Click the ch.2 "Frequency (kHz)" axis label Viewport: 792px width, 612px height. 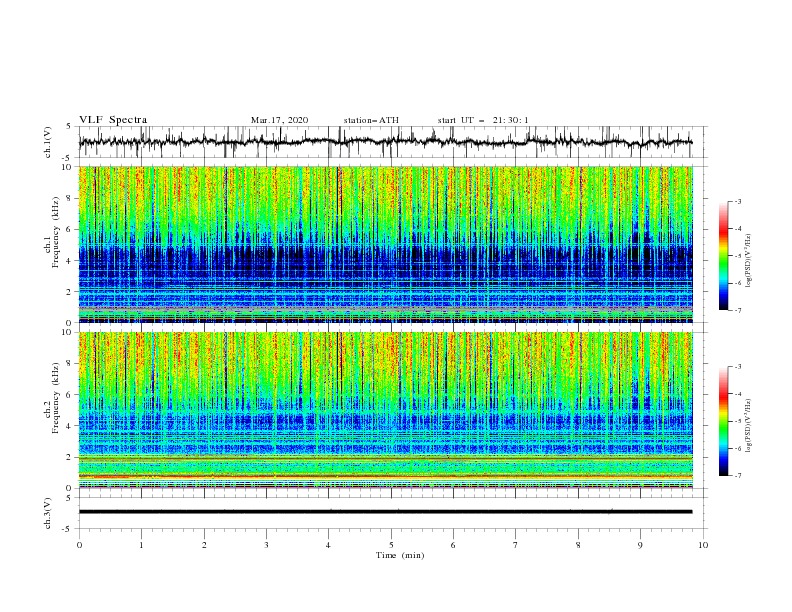coord(56,397)
